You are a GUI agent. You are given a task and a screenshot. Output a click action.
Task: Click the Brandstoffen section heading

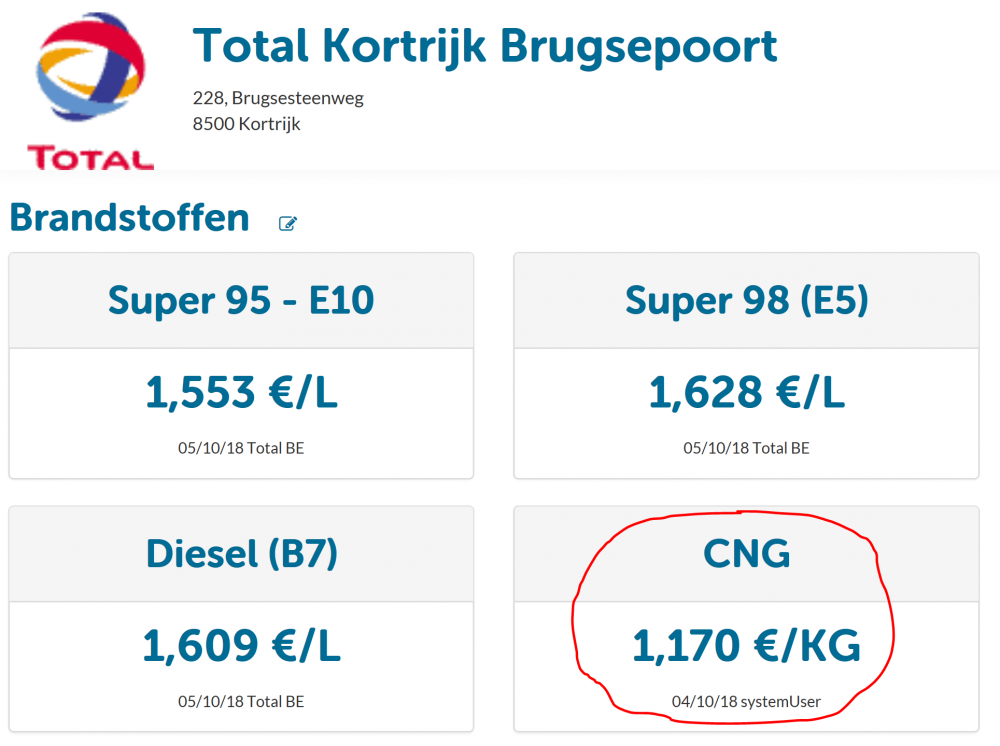[129, 218]
